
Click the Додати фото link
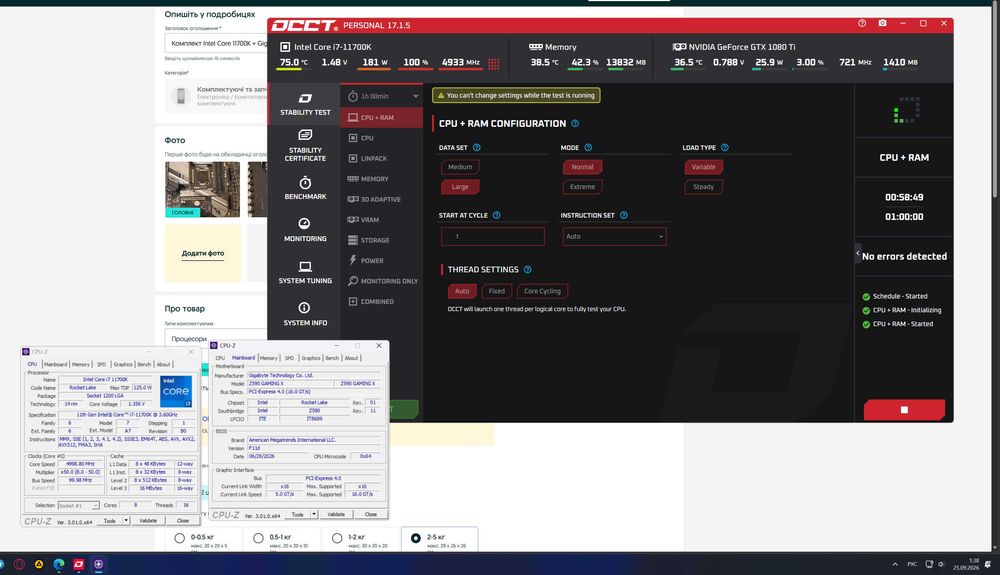pyautogui.click(x=203, y=253)
